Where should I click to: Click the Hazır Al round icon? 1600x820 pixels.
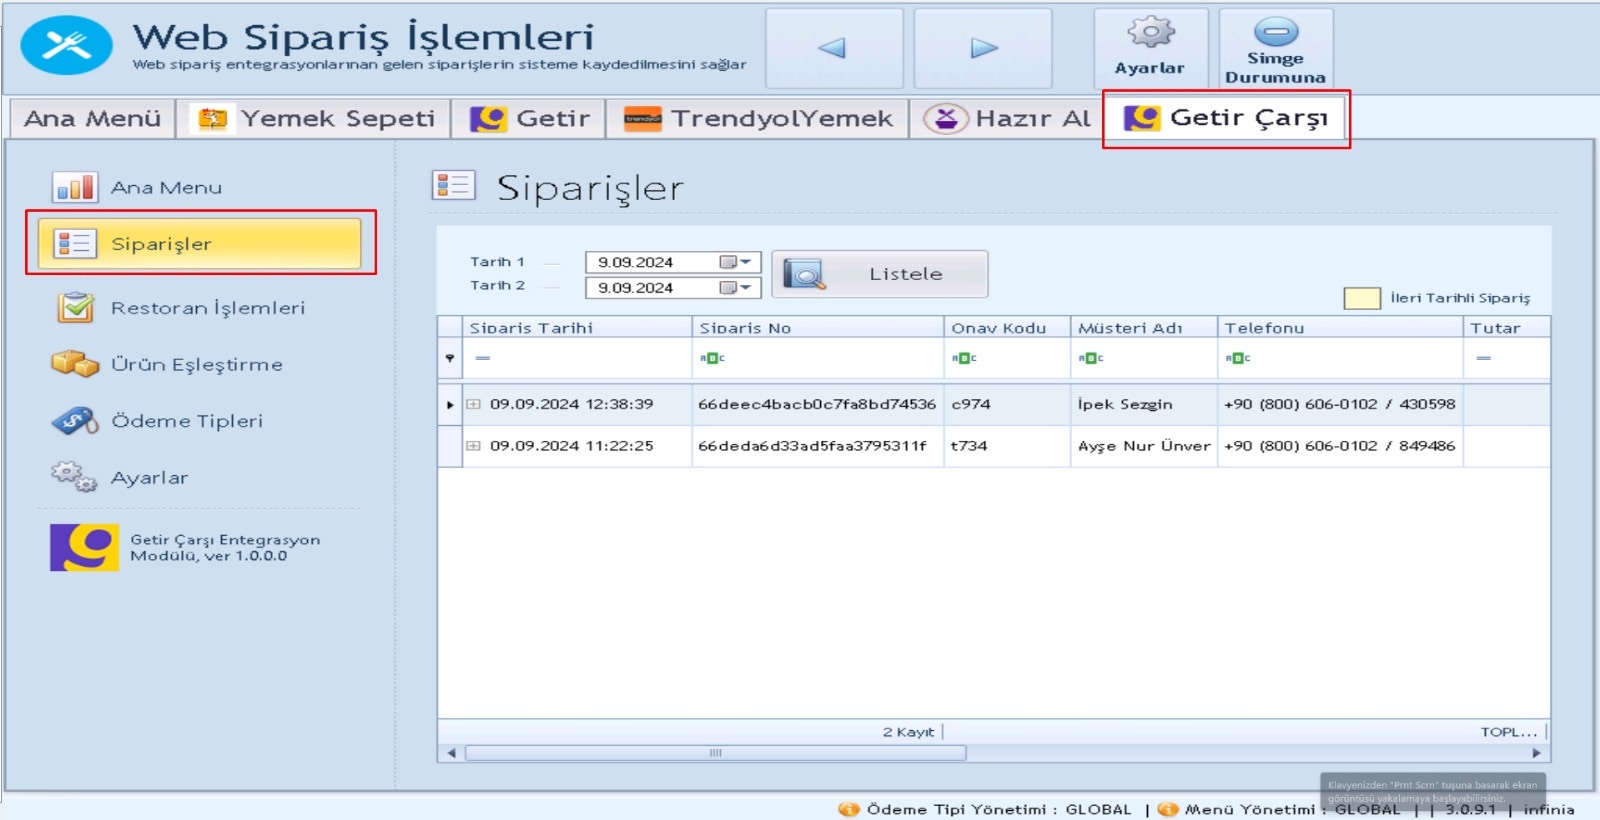coord(946,119)
